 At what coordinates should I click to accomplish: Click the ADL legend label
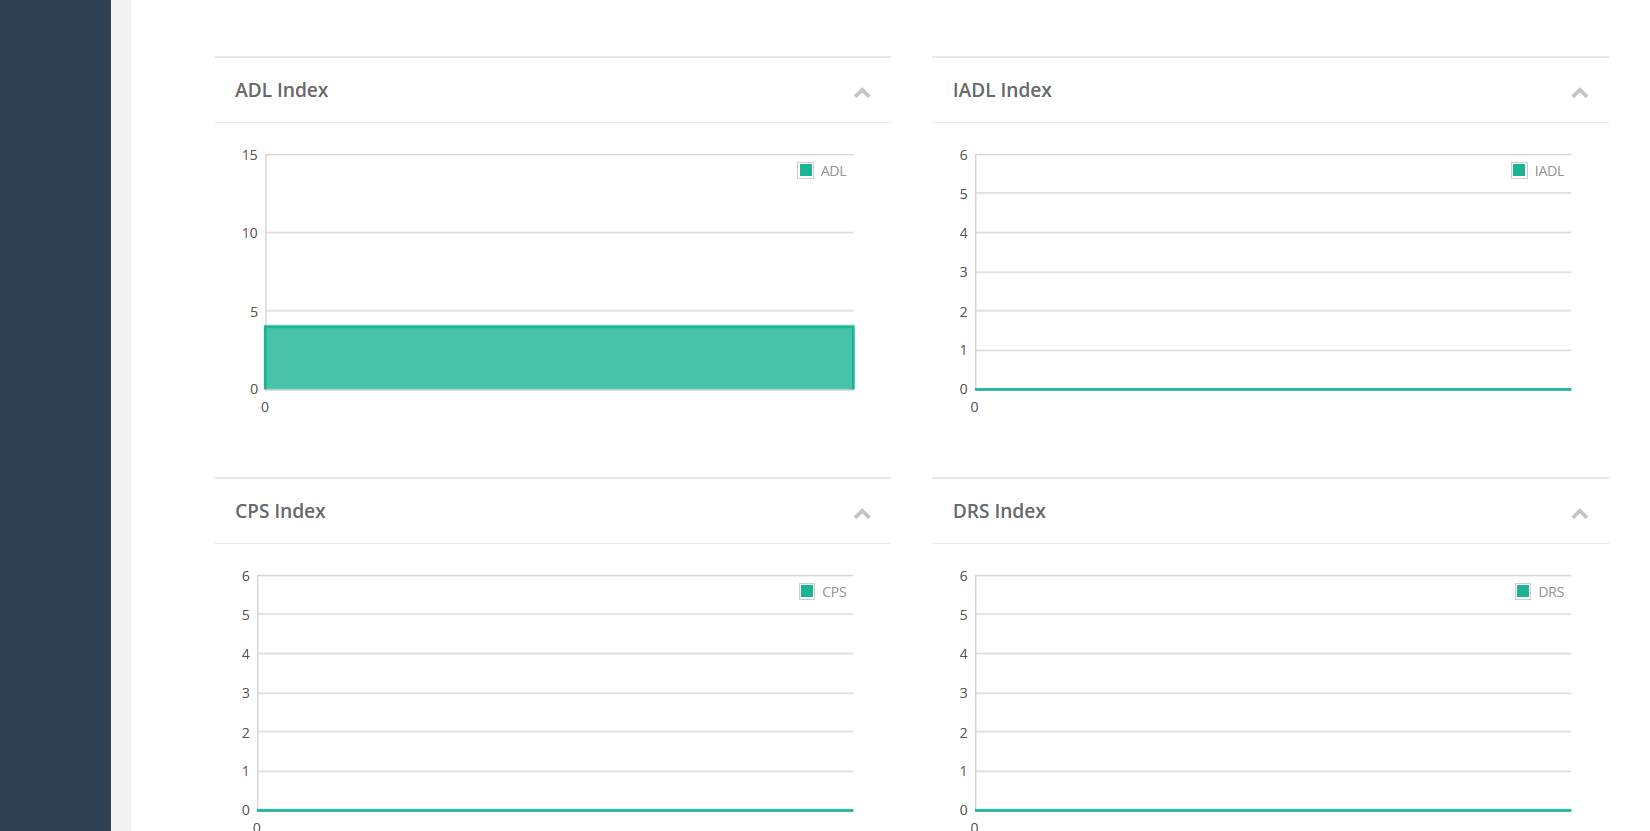[833, 172]
